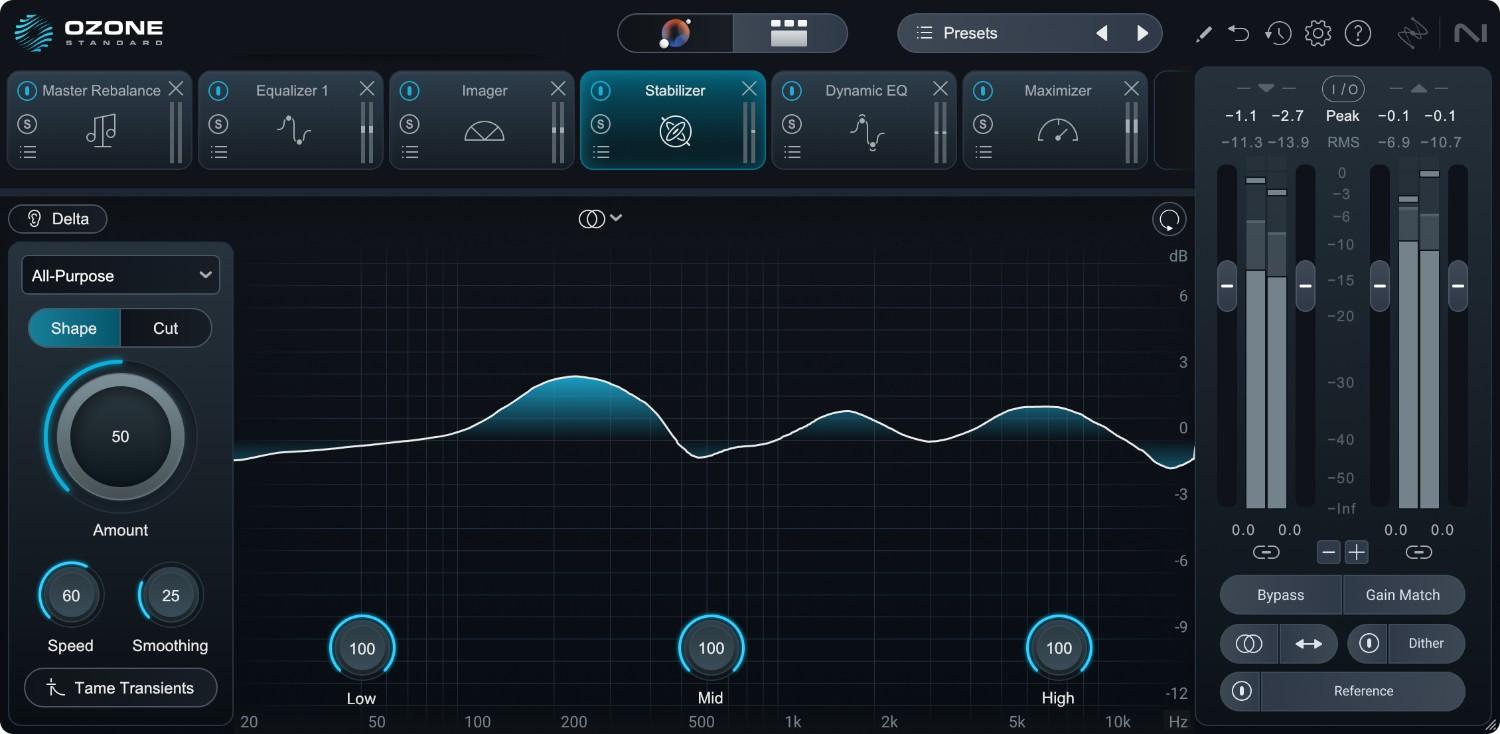This screenshot has height=734, width=1500.
Task: Enable Tame Transients
Action: click(120, 688)
